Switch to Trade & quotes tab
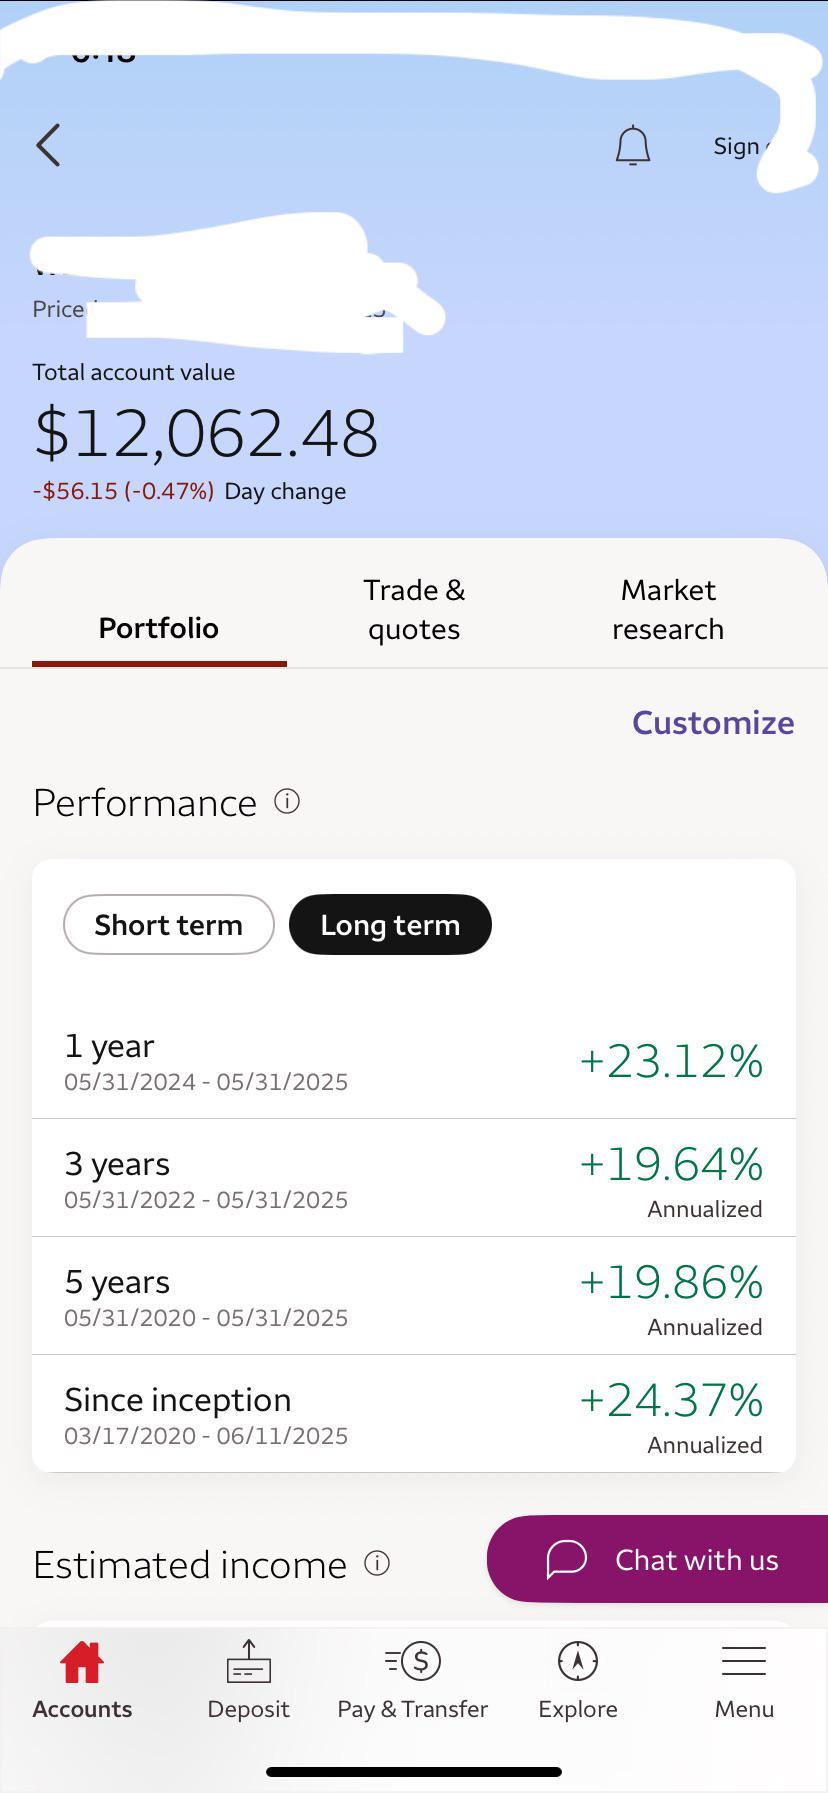828x1793 pixels. [414, 609]
